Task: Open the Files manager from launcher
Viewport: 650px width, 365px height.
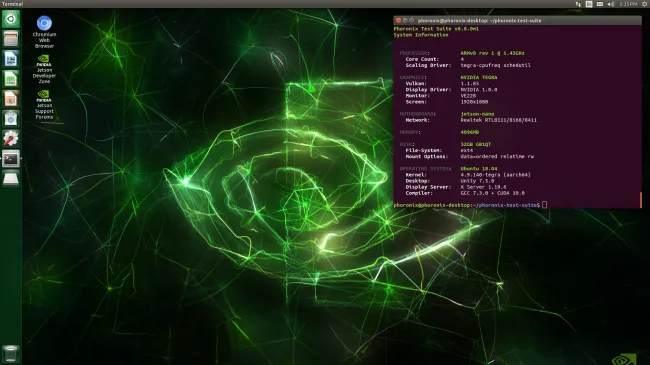Action: coord(11,39)
